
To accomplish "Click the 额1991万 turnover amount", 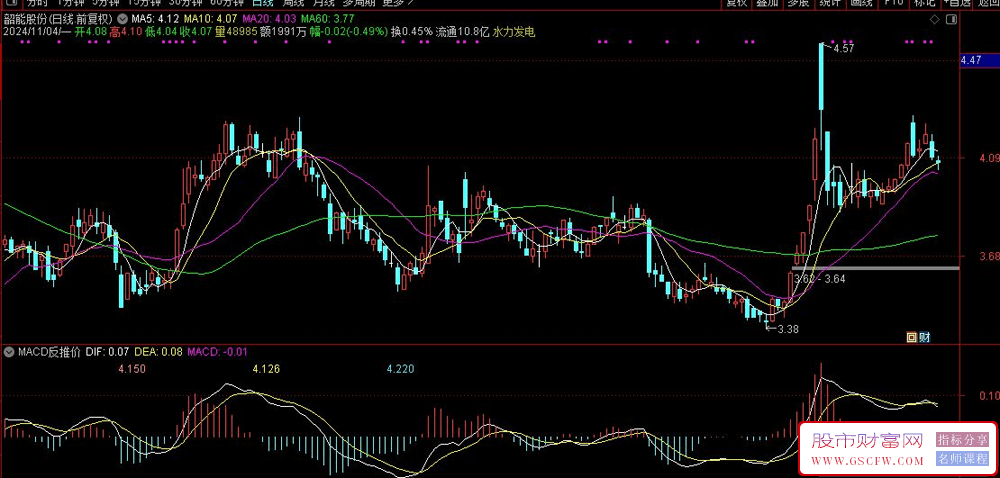I will pos(283,31).
